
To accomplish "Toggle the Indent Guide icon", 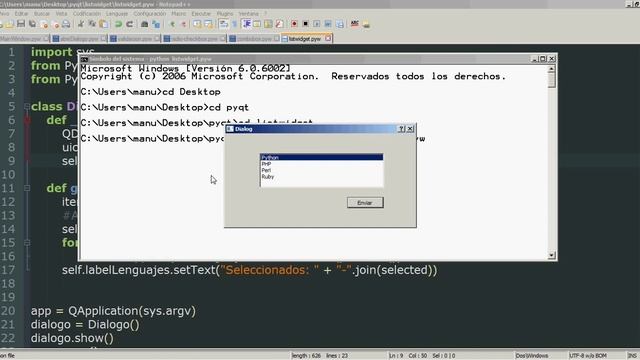I will [x=247, y=24].
